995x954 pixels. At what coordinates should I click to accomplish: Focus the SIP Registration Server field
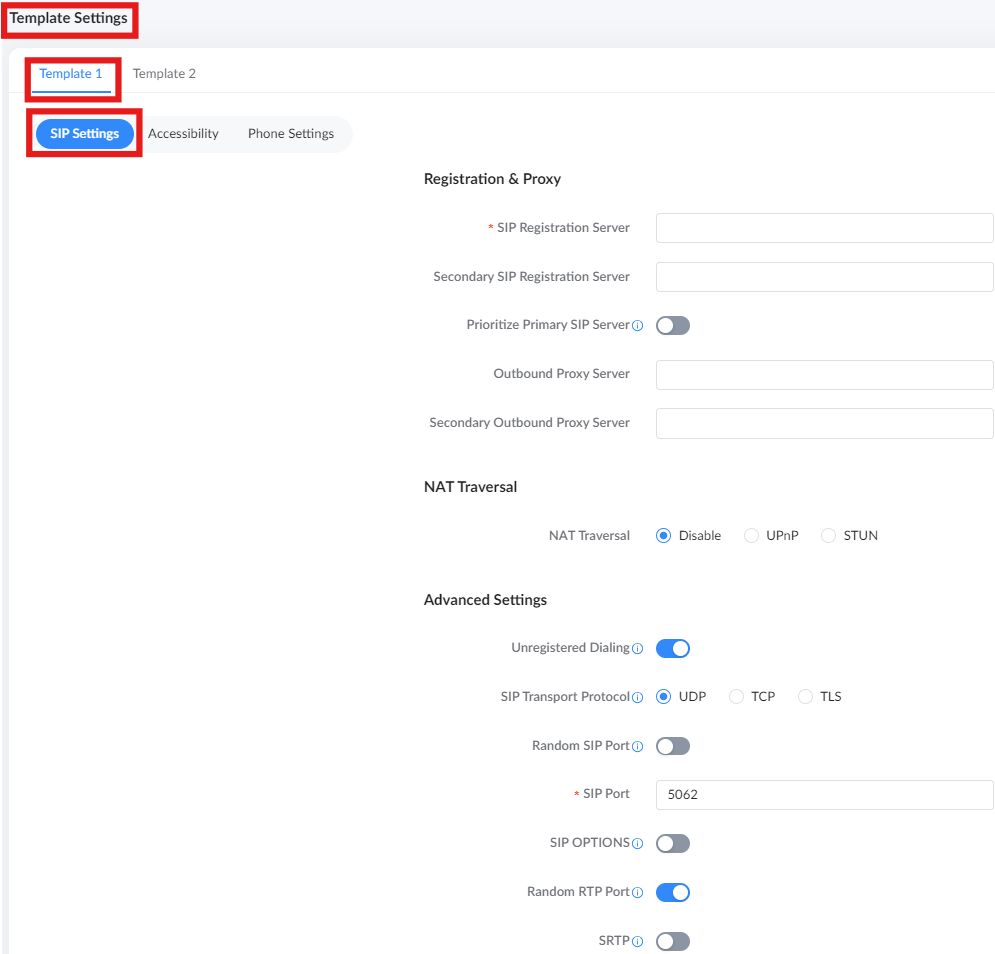[x=824, y=228]
